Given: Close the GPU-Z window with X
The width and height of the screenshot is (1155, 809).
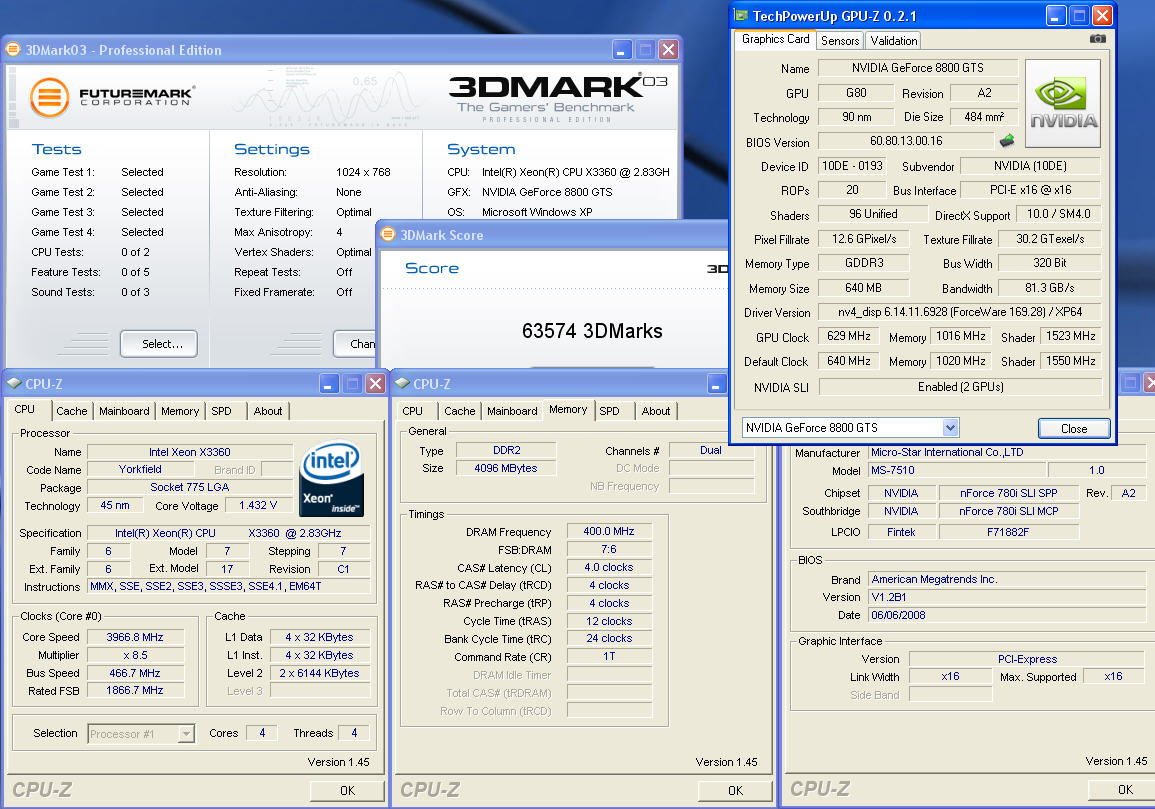Looking at the screenshot, I should (x=1102, y=15).
